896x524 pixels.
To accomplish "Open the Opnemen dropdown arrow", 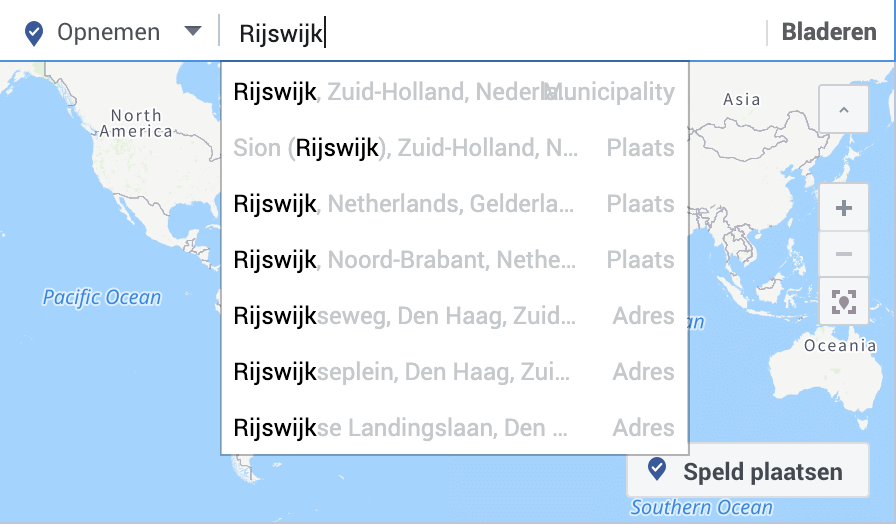I will tap(193, 32).
